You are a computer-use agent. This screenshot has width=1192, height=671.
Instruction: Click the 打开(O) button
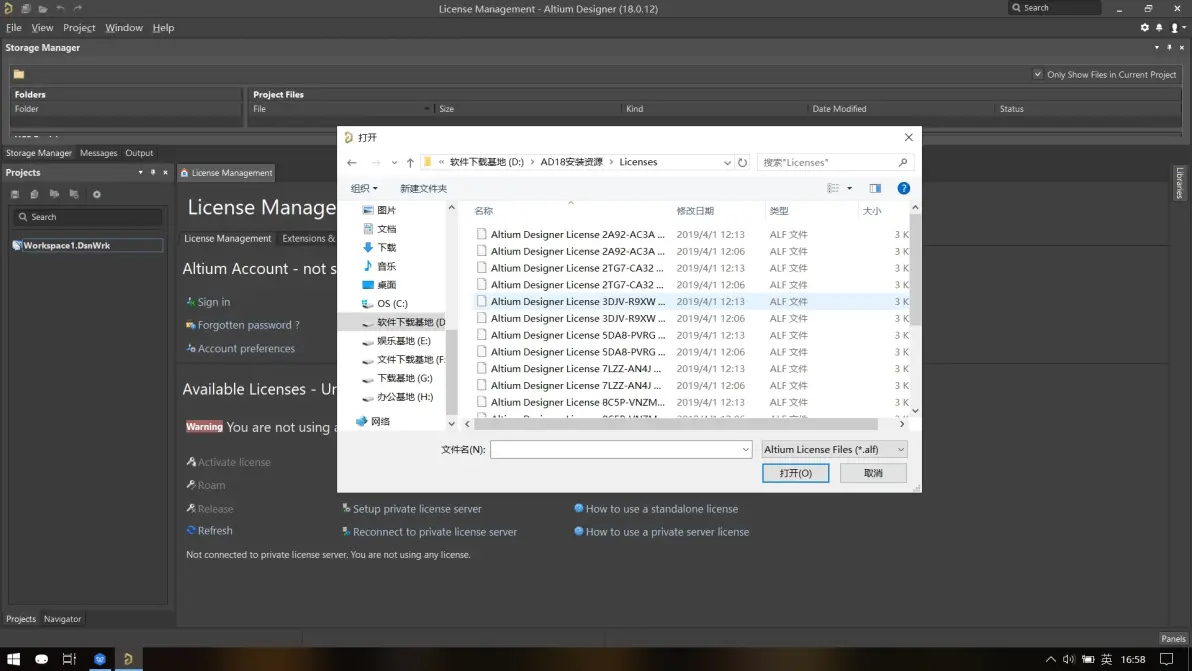pos(796,473)
